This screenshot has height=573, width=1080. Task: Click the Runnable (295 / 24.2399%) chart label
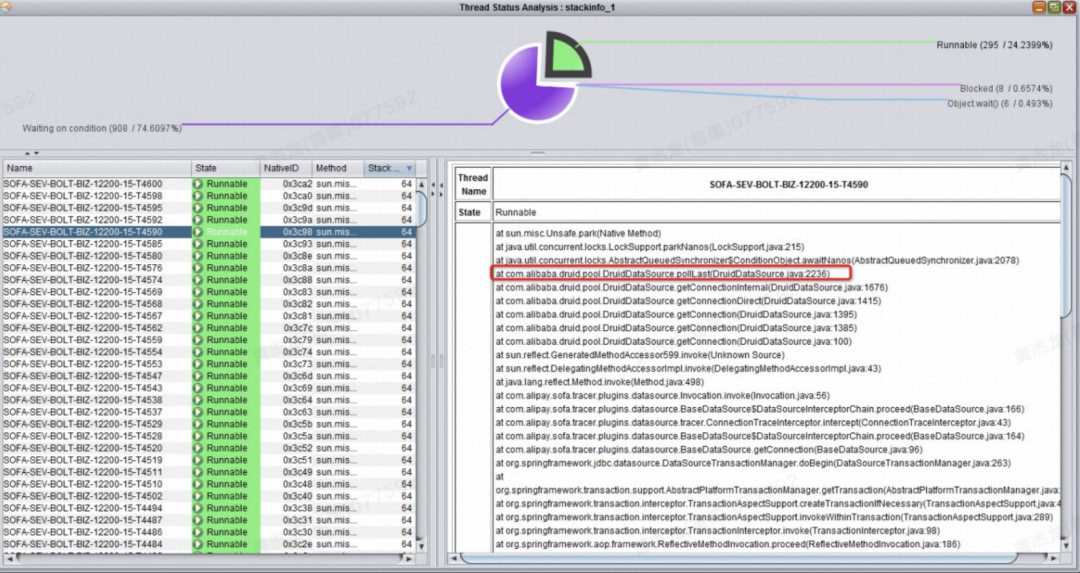(994, 45)
